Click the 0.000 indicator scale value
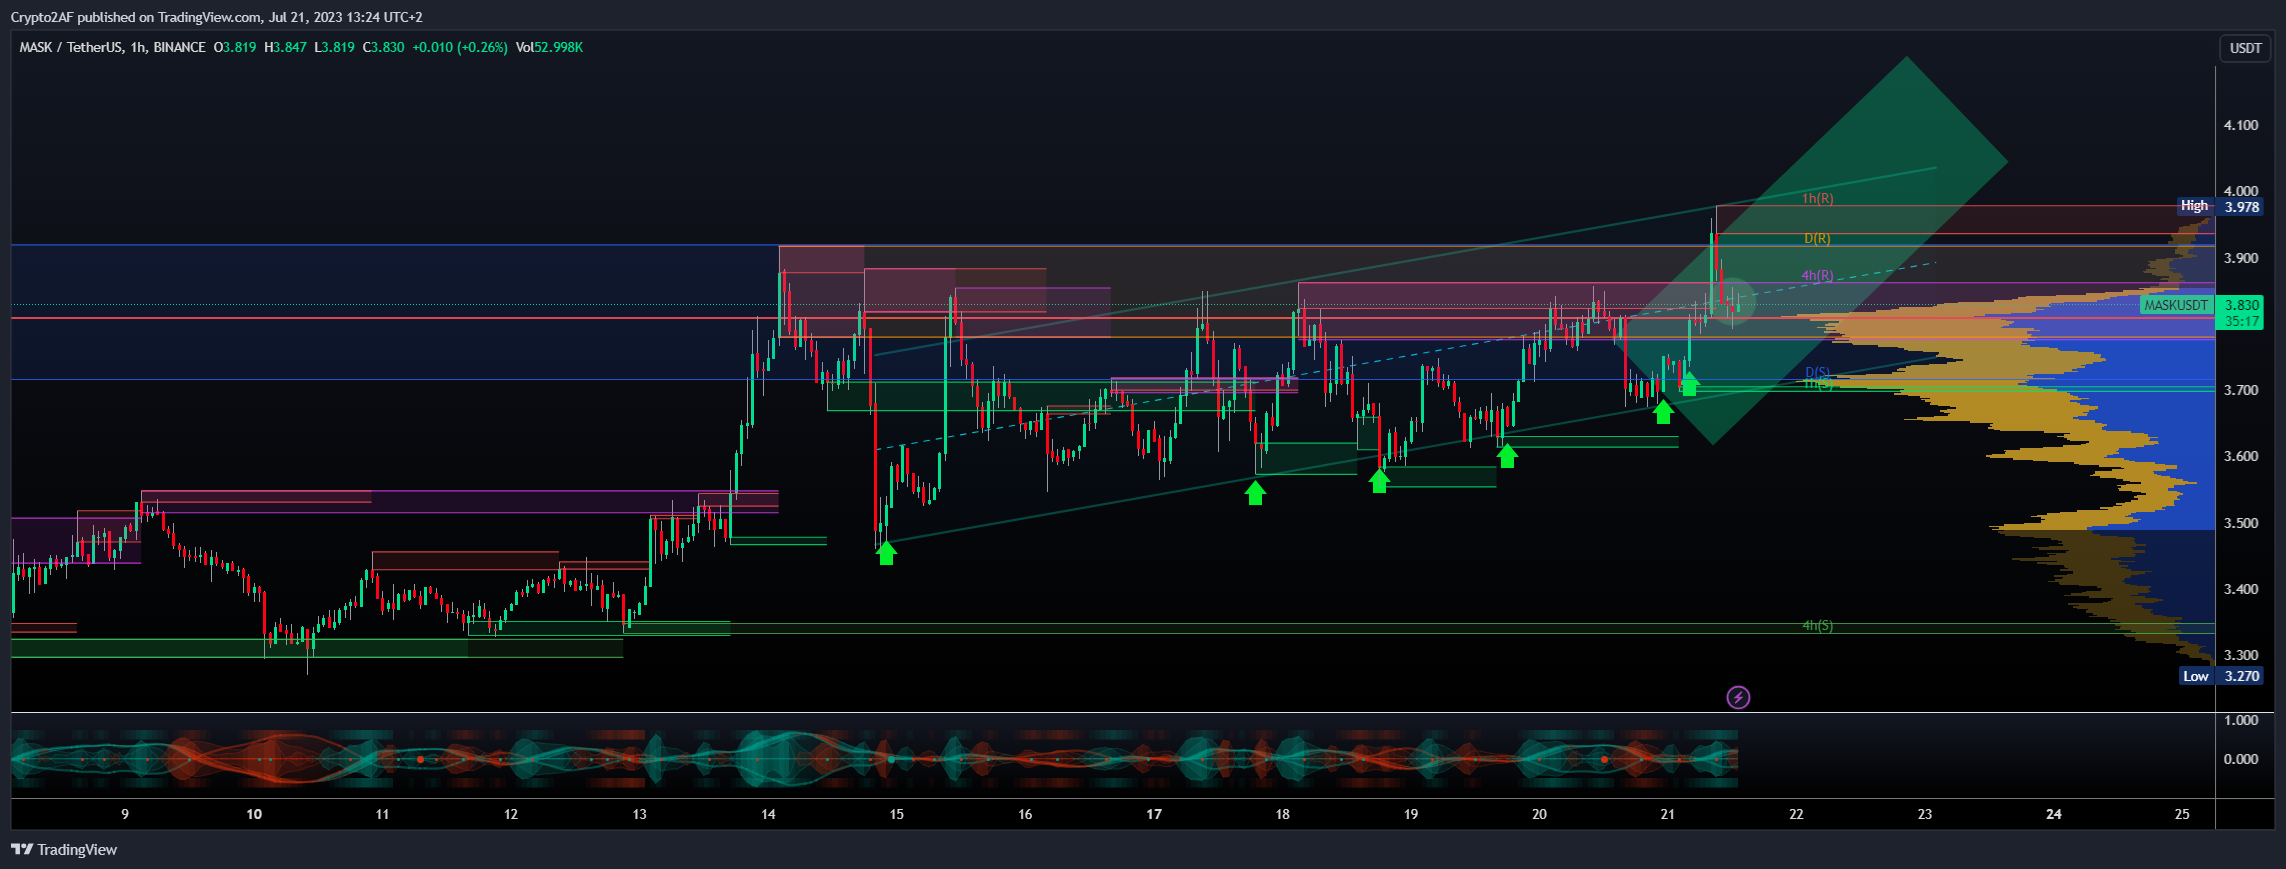This screenshot has height=869, width=2286. [2241, 759]
